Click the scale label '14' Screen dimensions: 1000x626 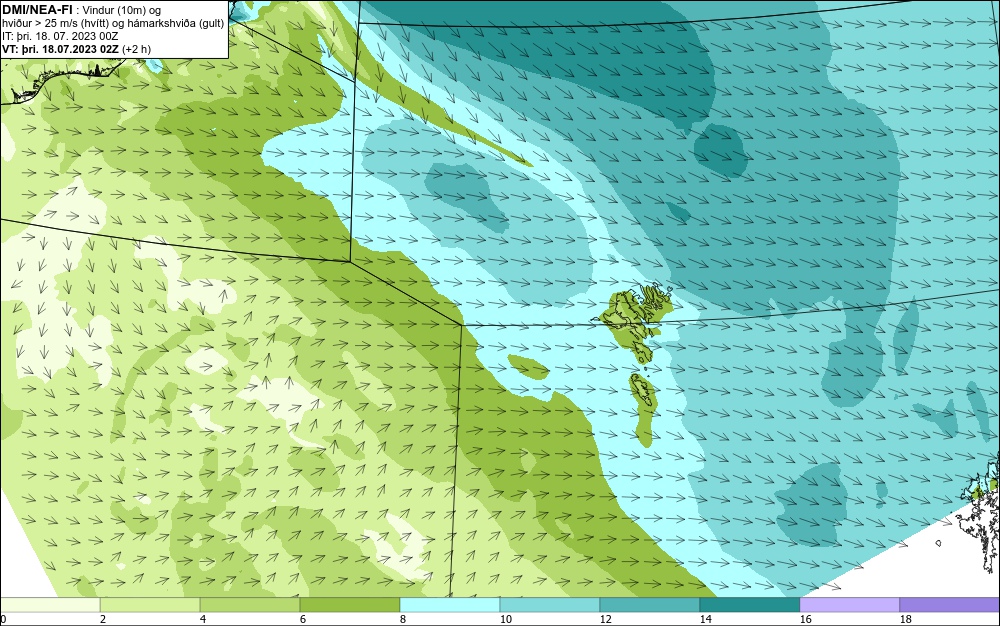pos(705,619)
